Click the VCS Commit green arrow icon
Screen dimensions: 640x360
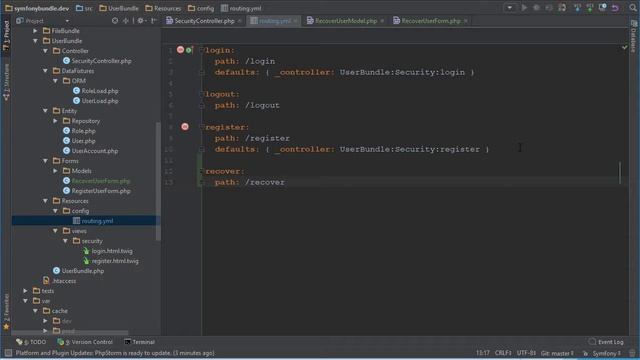590,7
